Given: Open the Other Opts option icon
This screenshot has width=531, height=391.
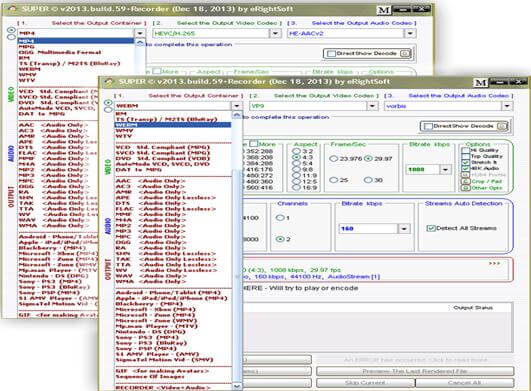Looking at the screenshot, I should tap(465, 188).
